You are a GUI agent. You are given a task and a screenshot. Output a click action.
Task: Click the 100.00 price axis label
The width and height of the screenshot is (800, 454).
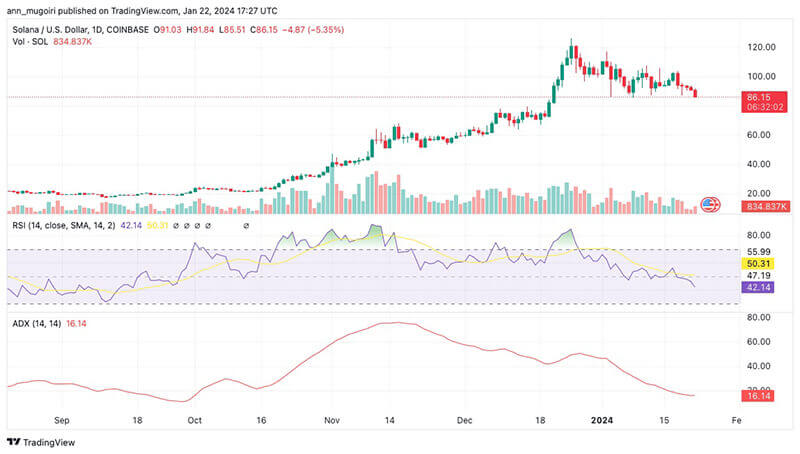(x=761, y=77)
